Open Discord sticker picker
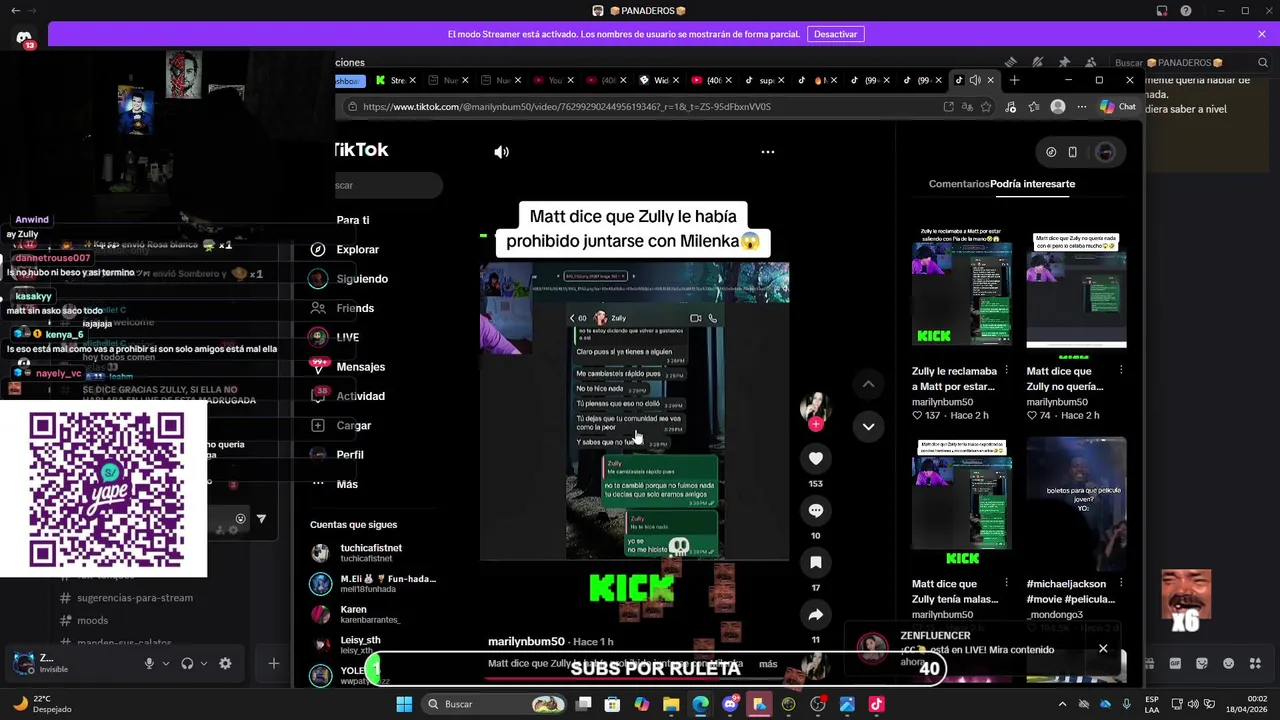Image resolution: width=1280 pixels, height=720 pixels. (1202, 663)
